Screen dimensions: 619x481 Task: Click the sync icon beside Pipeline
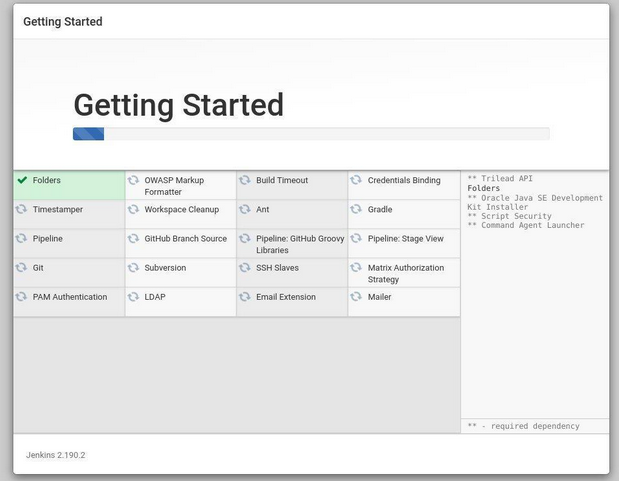pos(21,239)
